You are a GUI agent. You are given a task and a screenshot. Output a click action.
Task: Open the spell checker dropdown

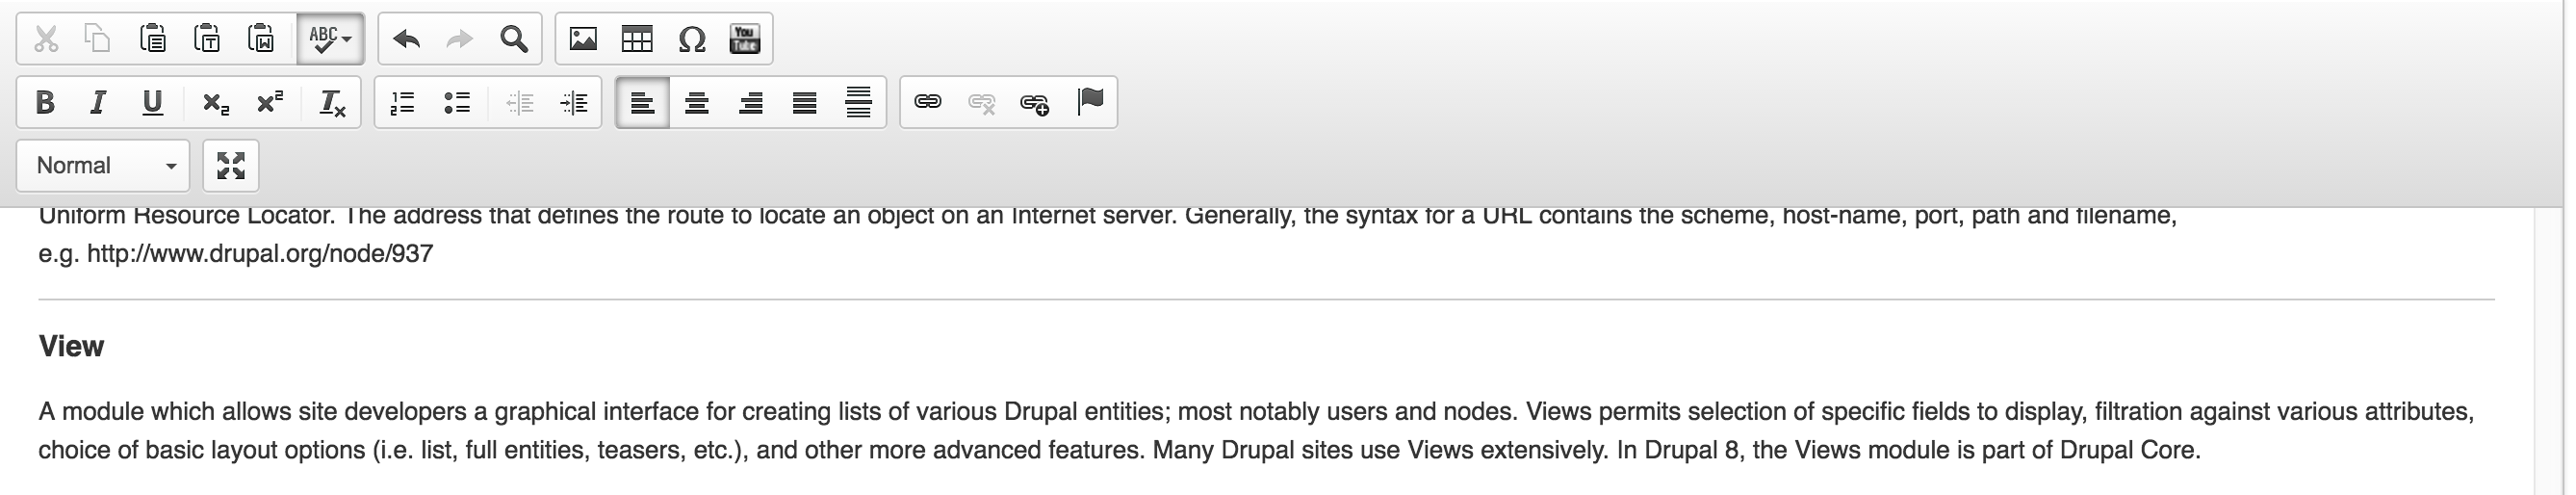330,39
